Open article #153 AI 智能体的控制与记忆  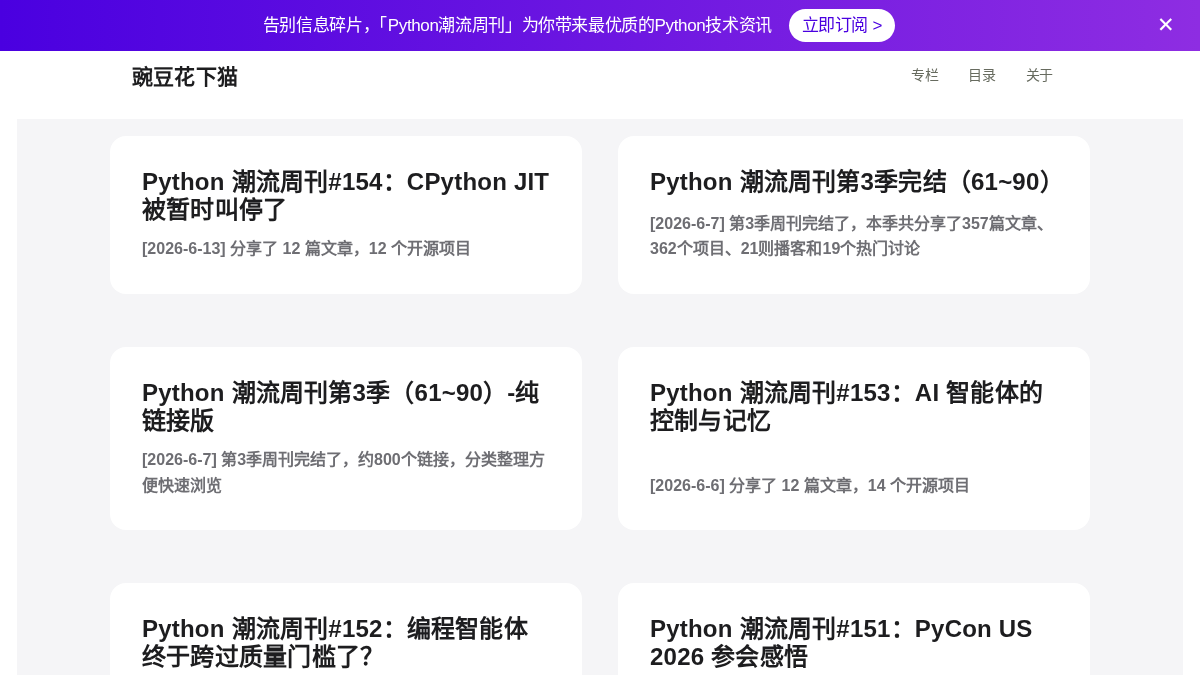point(846,406)
